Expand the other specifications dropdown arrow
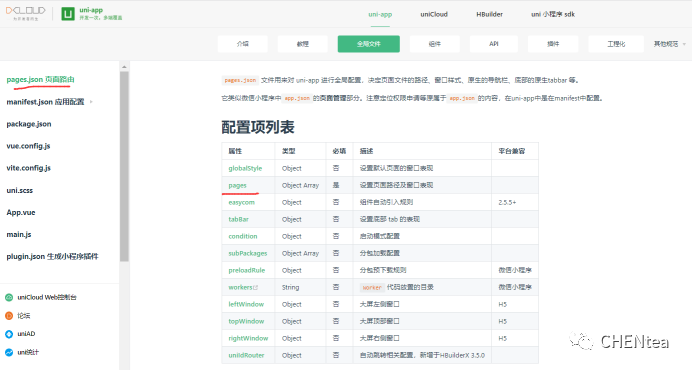This screenshot has height=370, width=692. click(684, 44)
